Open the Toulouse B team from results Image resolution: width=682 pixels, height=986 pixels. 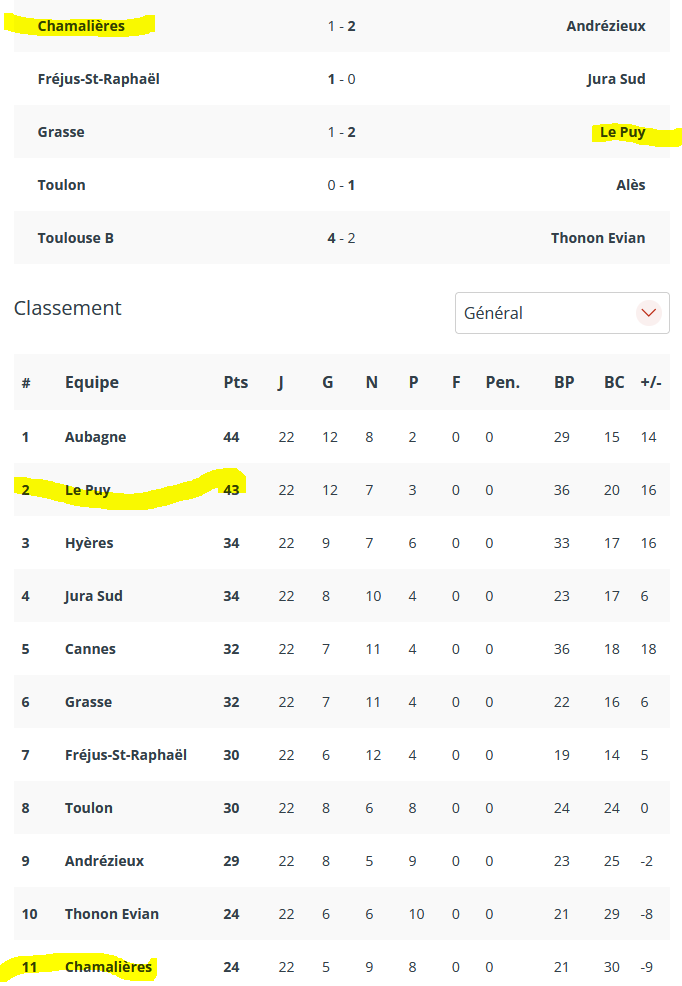(75, 238)
